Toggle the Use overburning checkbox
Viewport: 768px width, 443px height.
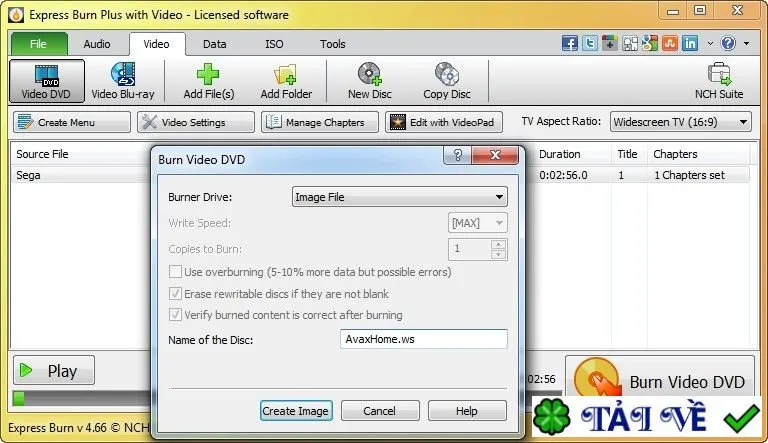click(x=175, y=271)
